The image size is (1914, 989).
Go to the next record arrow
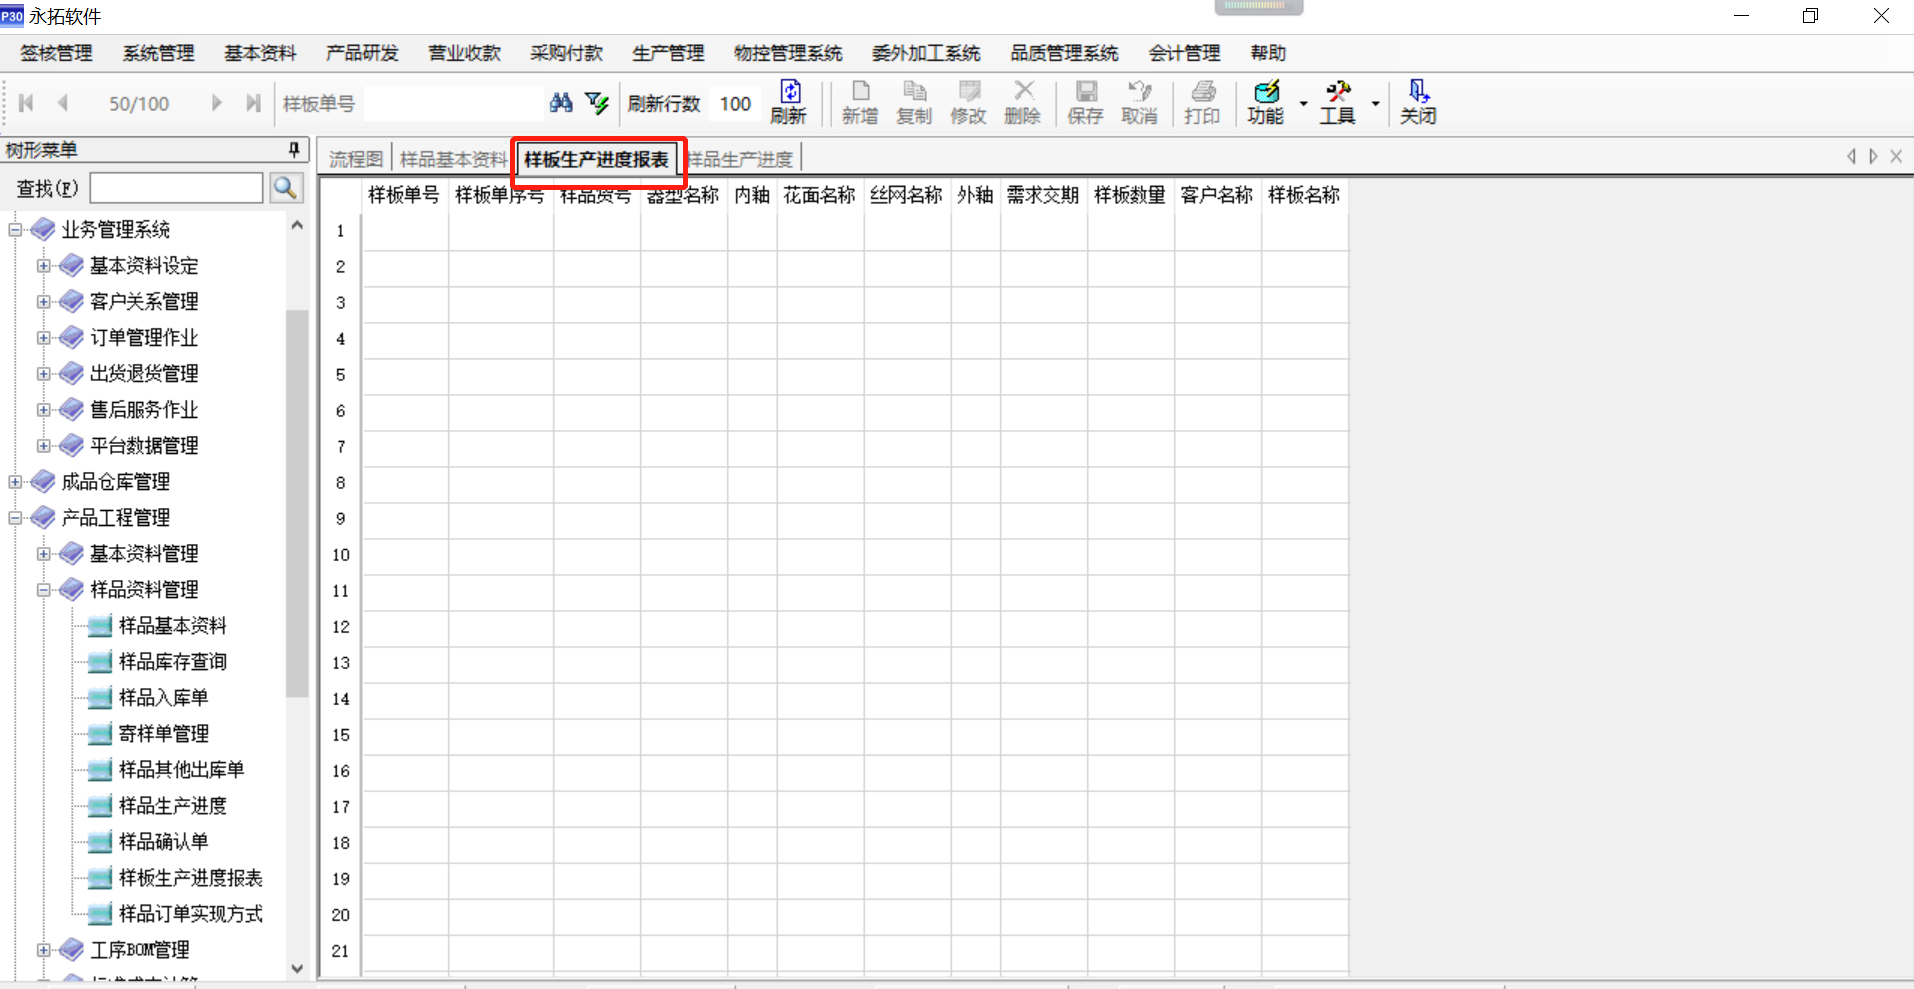216,103
